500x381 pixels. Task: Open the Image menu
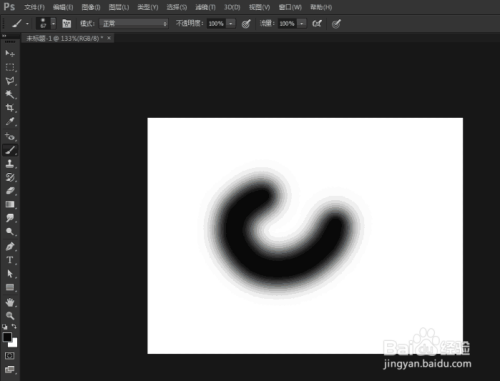coord(91,7)
